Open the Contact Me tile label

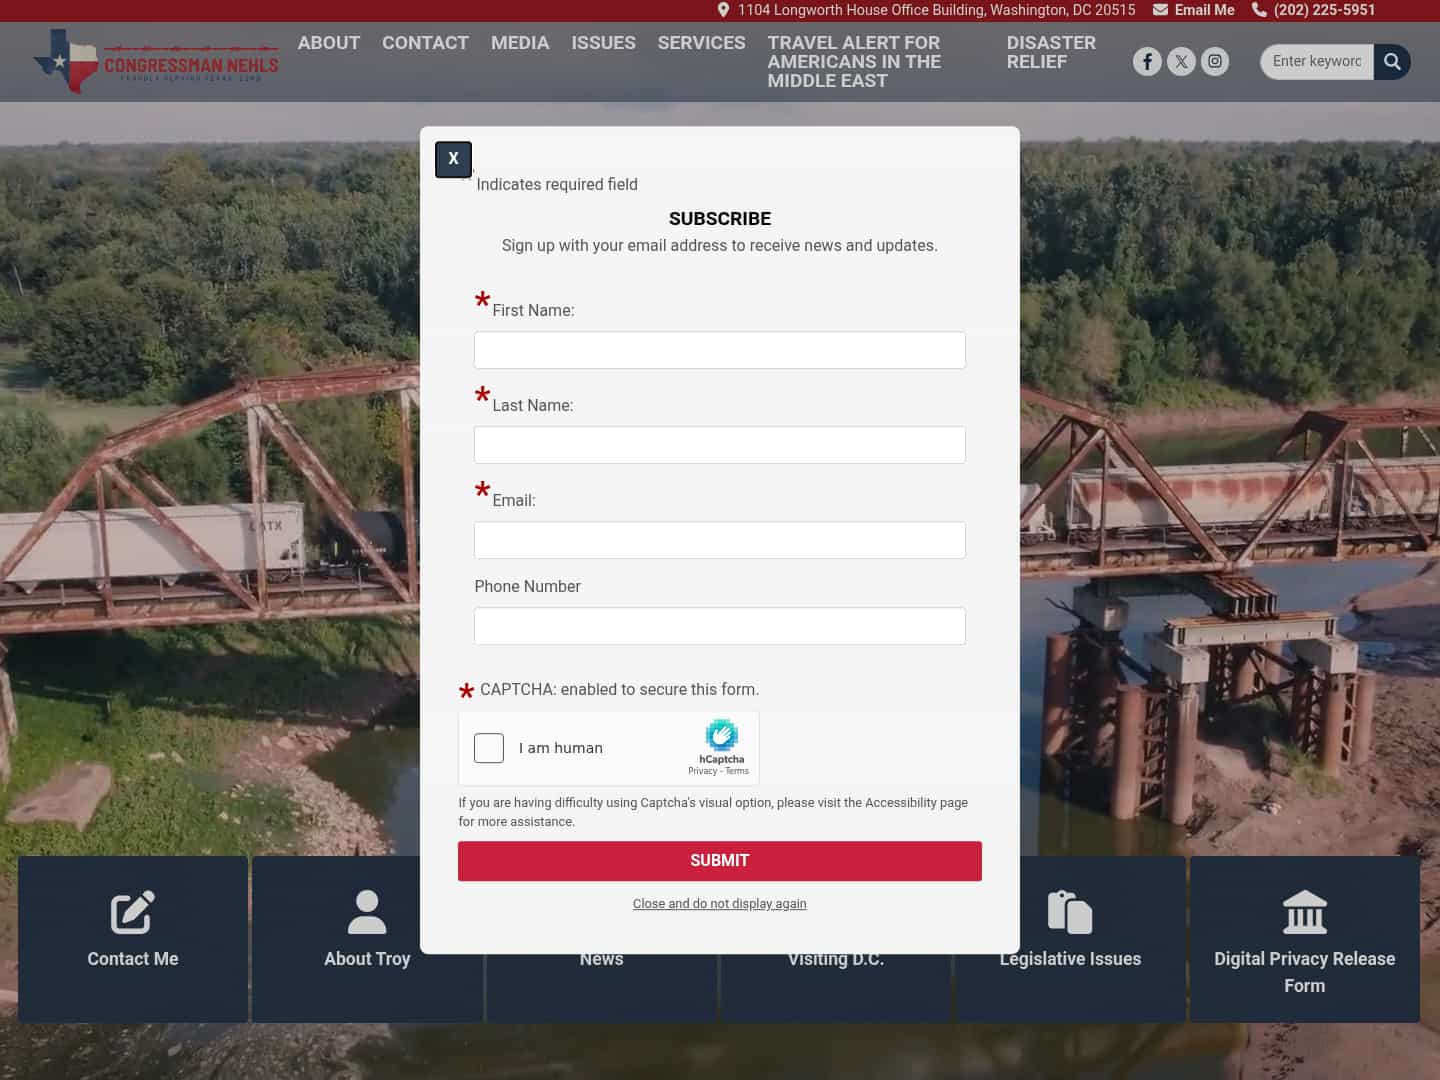point(133,959)
